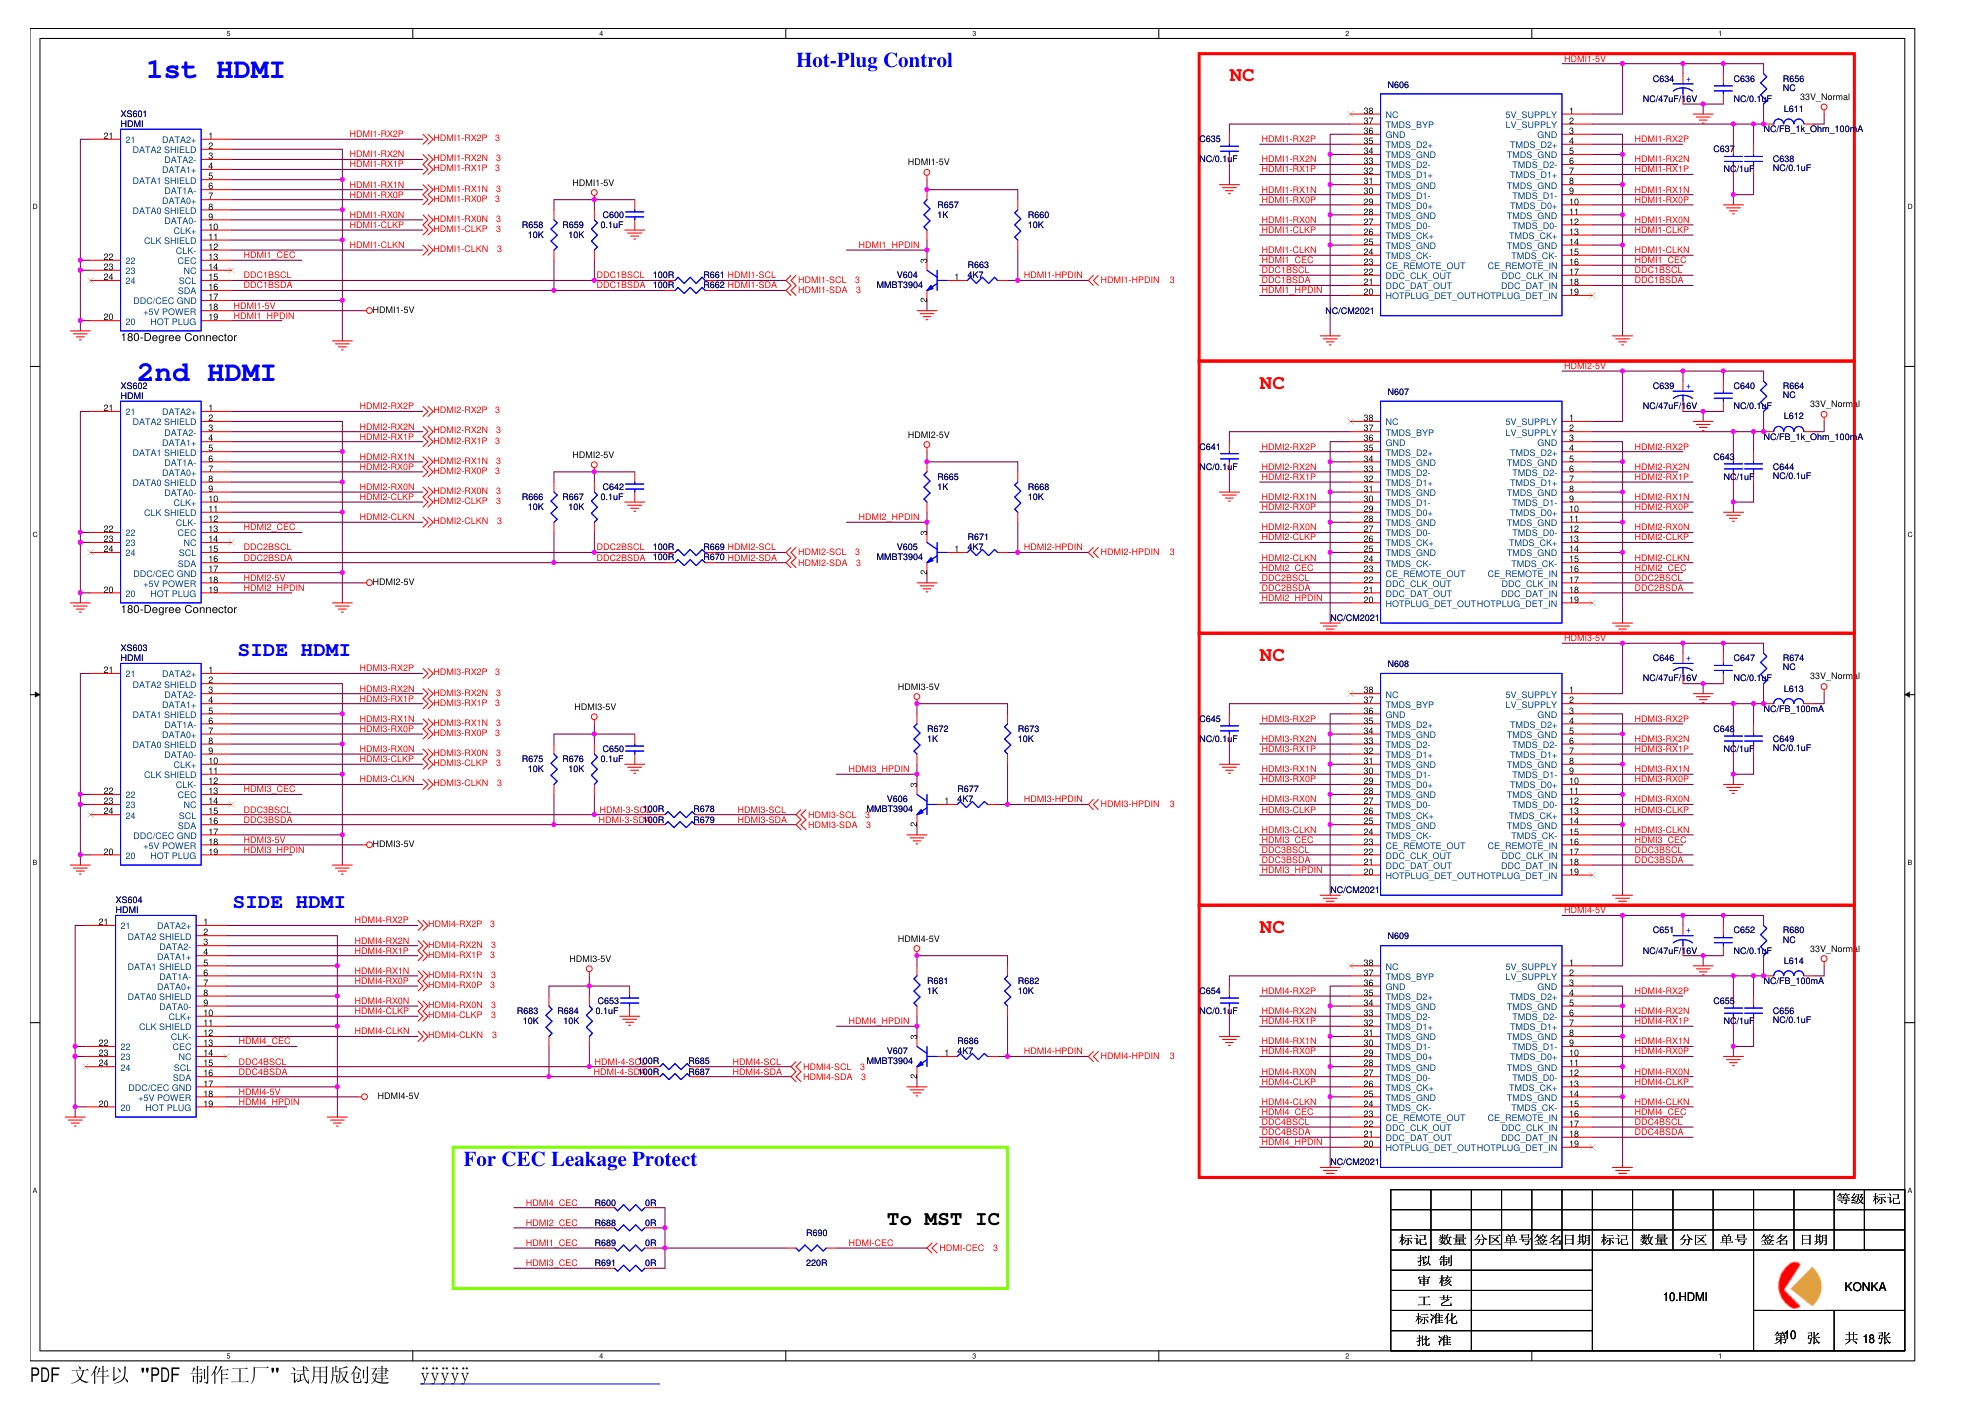This screenshot has height=1402, width=1984.
Task: Click transistor V605 MMBT3904 symbol
Action: tap(930, 553)
